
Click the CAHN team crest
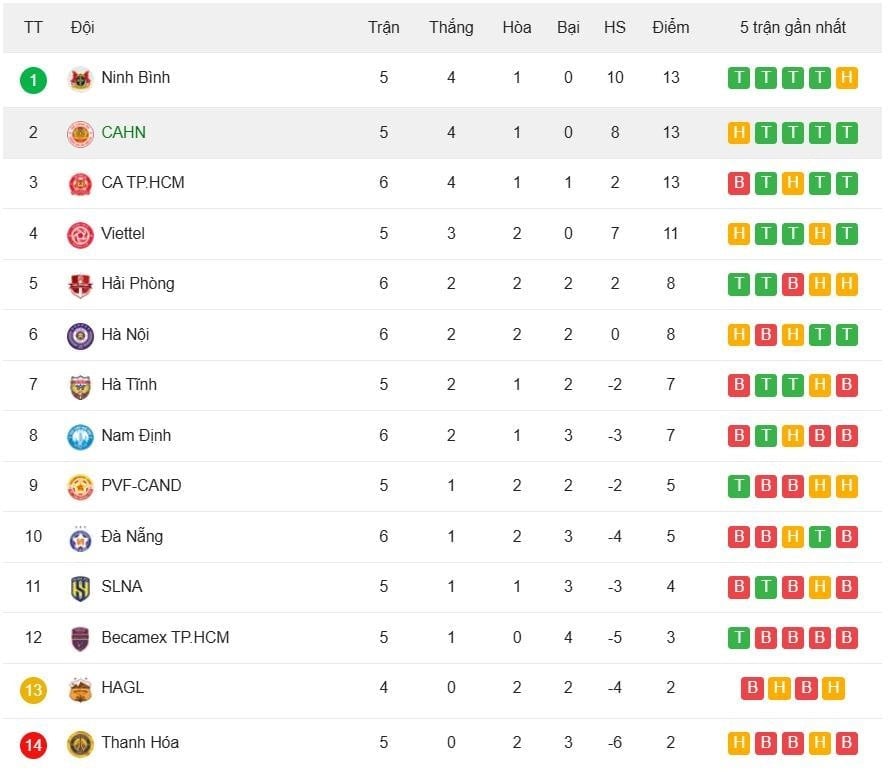point(80,133)
